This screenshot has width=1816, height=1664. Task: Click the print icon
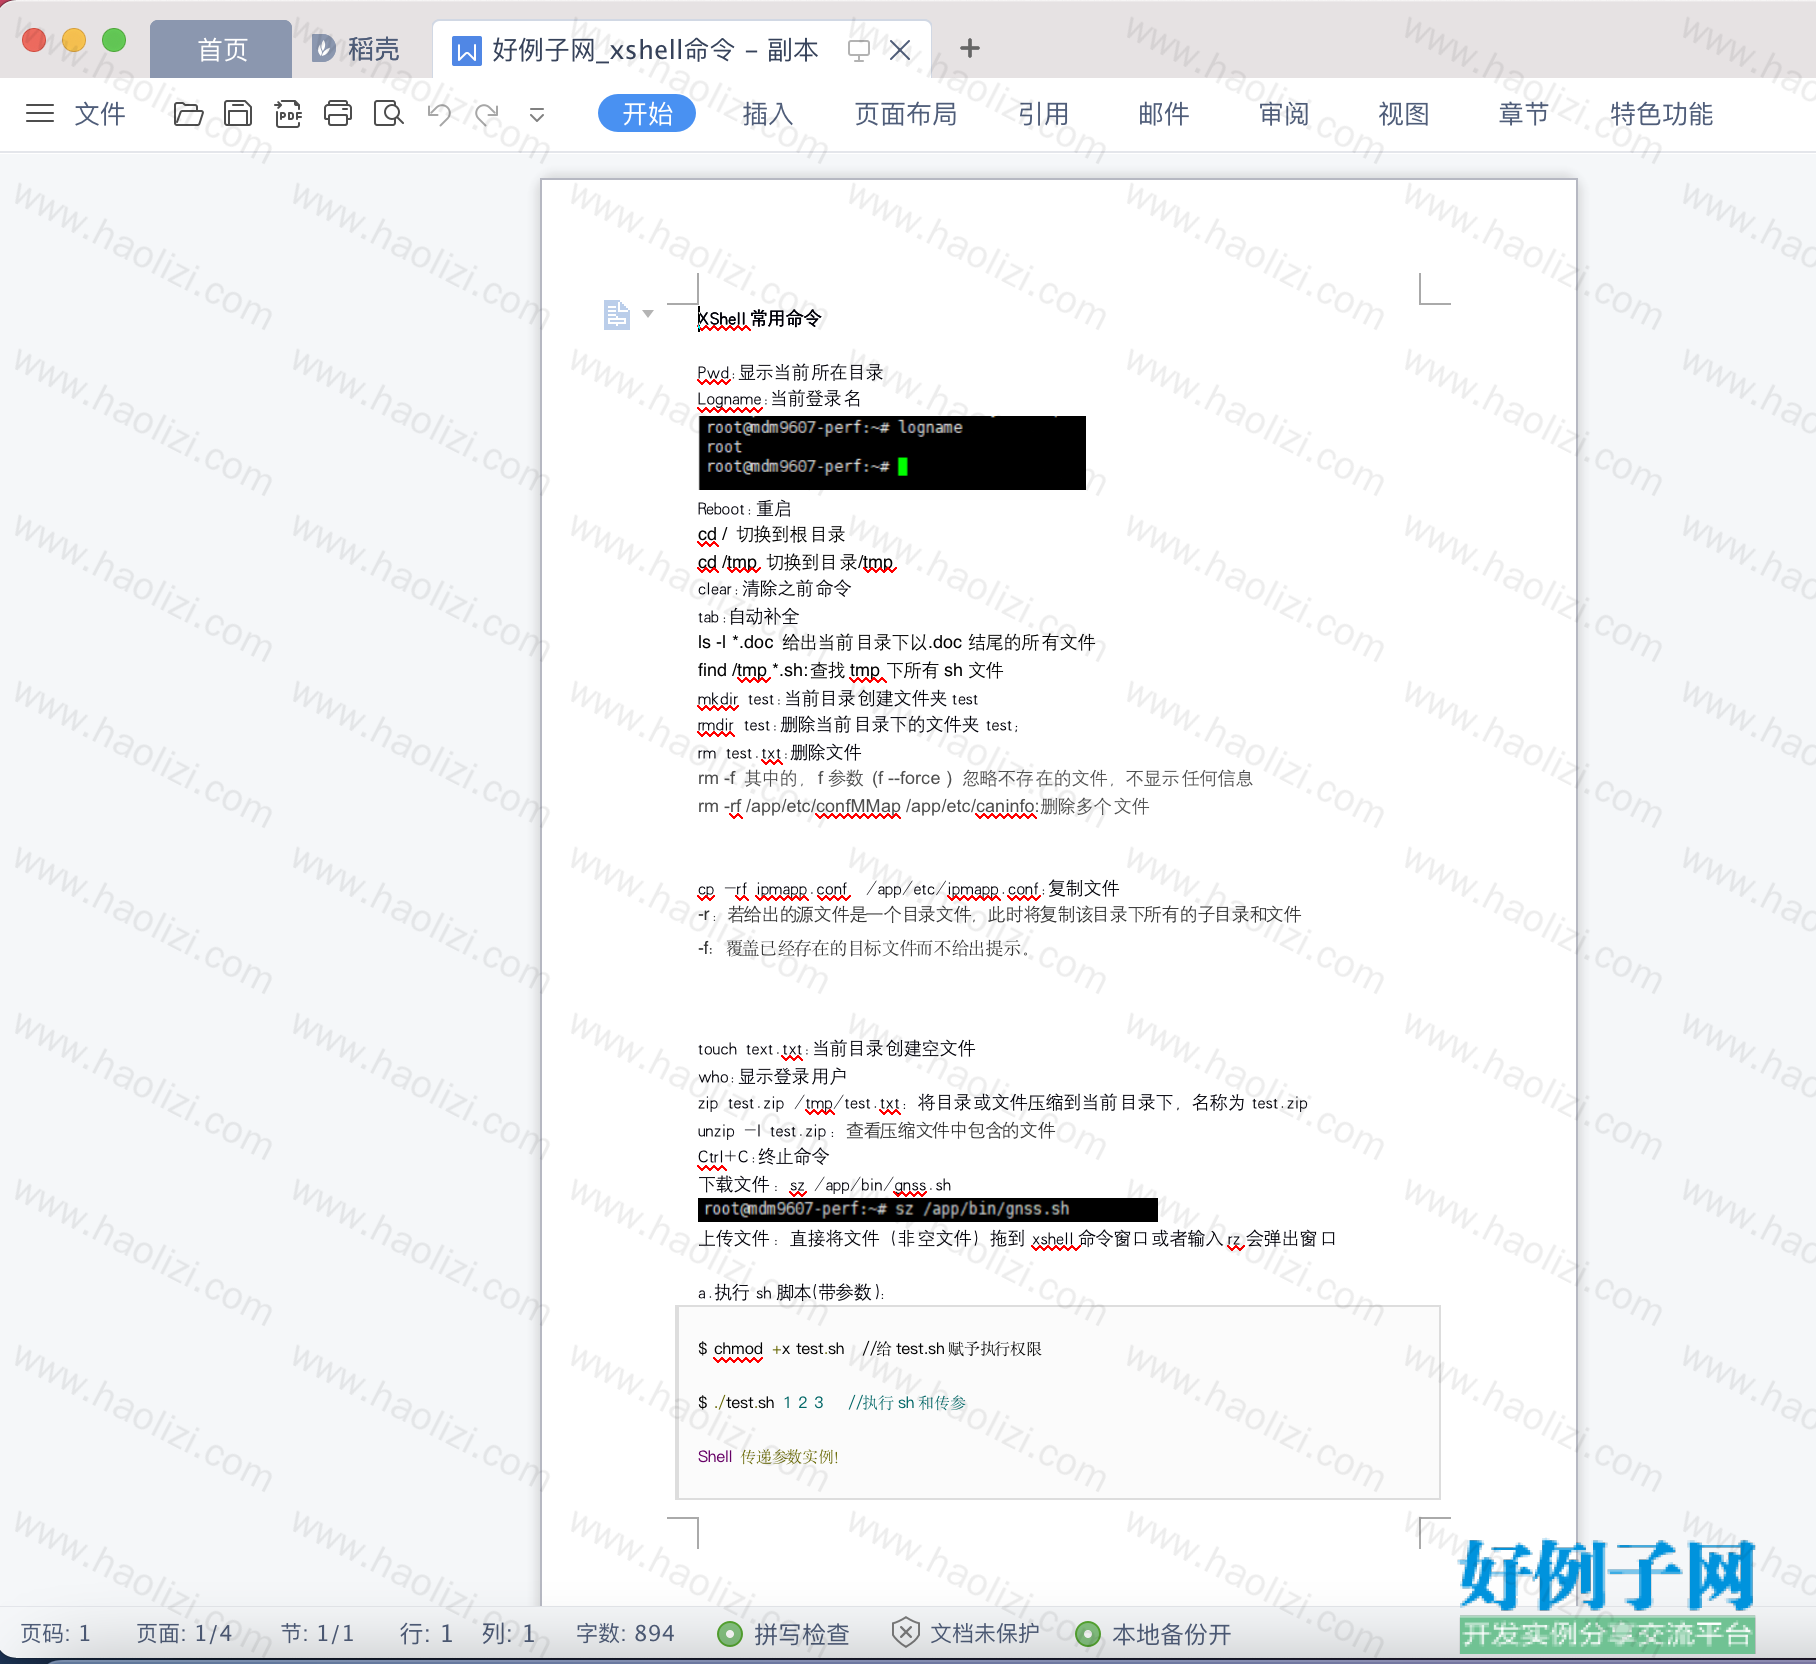pos(338,114)
